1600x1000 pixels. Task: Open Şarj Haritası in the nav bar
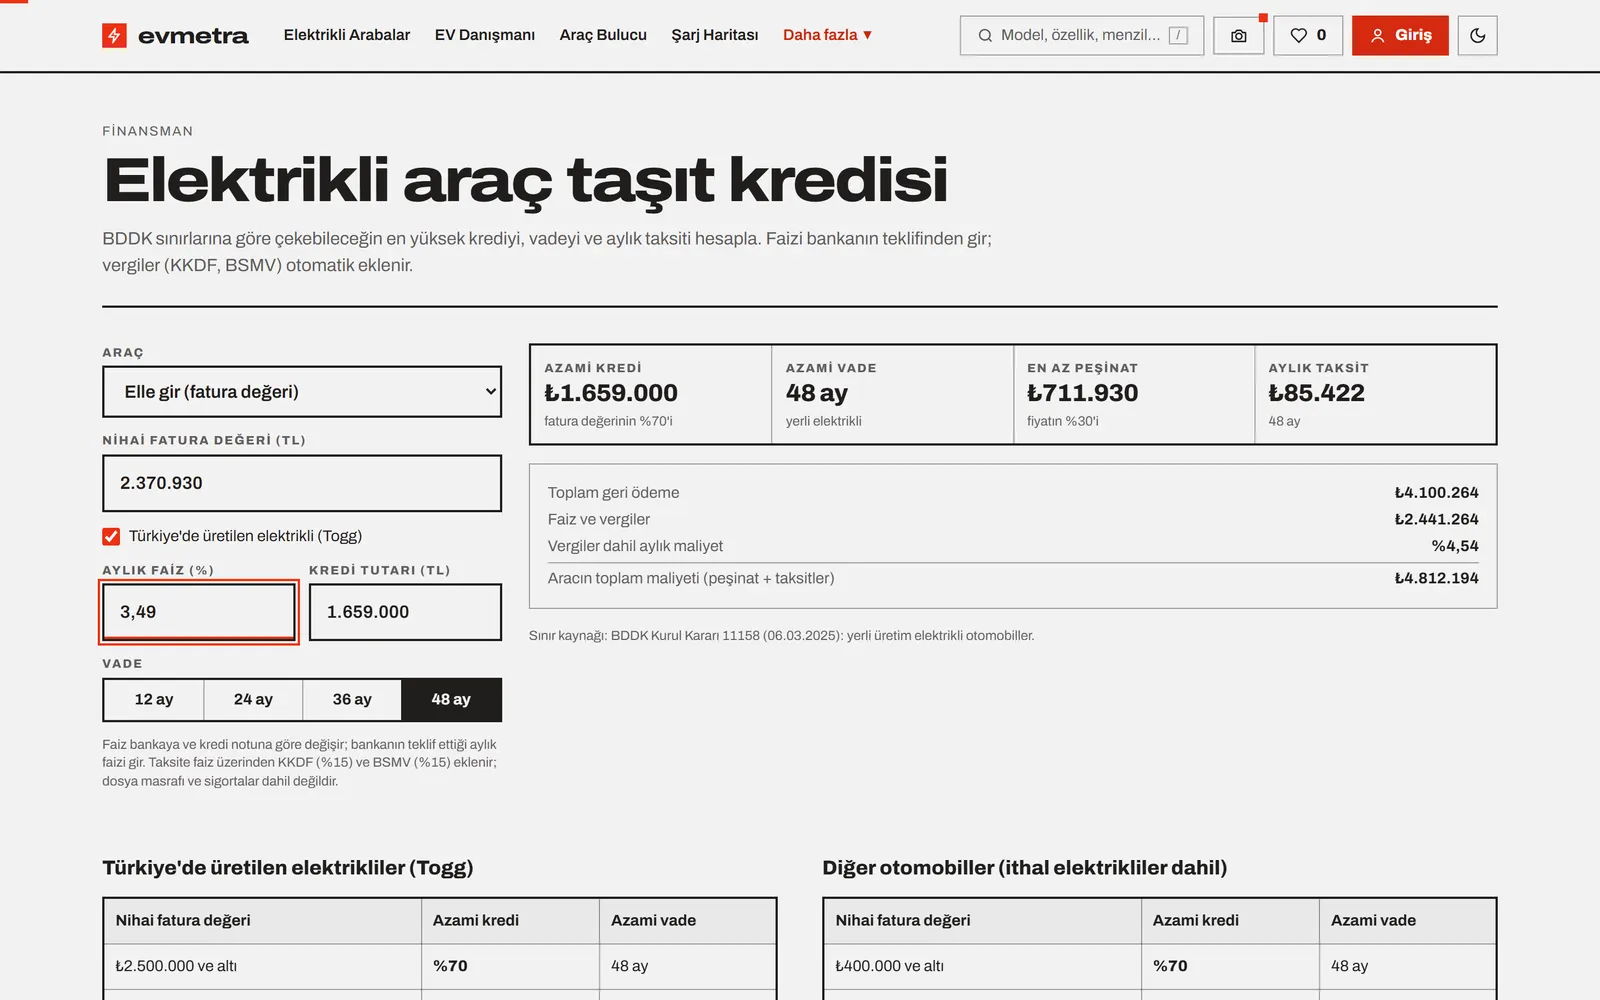coord(715,35)
